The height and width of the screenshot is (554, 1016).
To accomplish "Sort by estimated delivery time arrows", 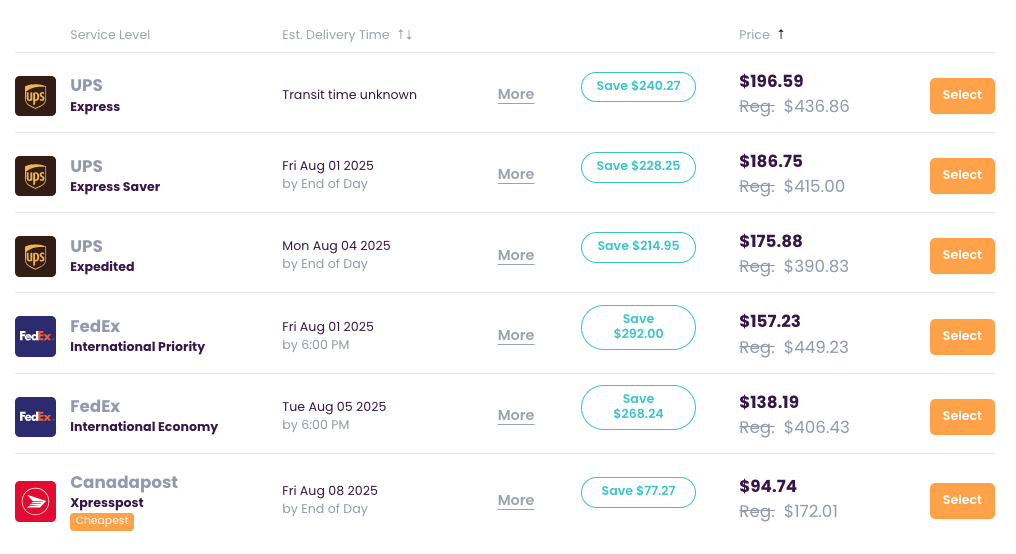I will tap(405, 35).
